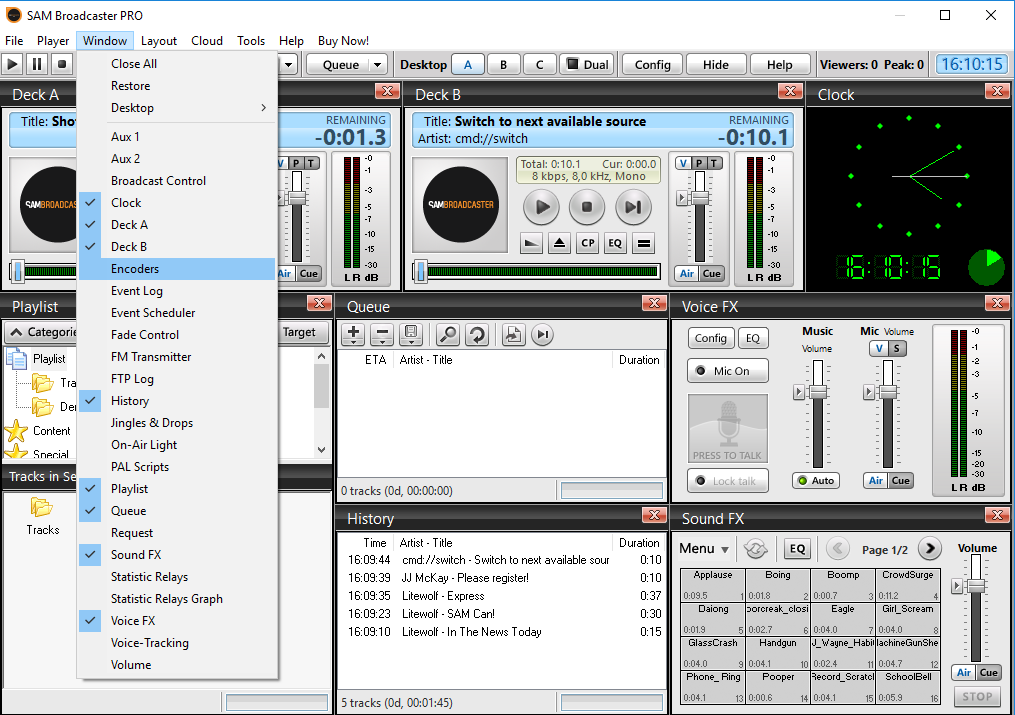Image resolution: width=1015 pixels, height=715 pixels.
Task: Open desktop Config settings
Action: 651,62
